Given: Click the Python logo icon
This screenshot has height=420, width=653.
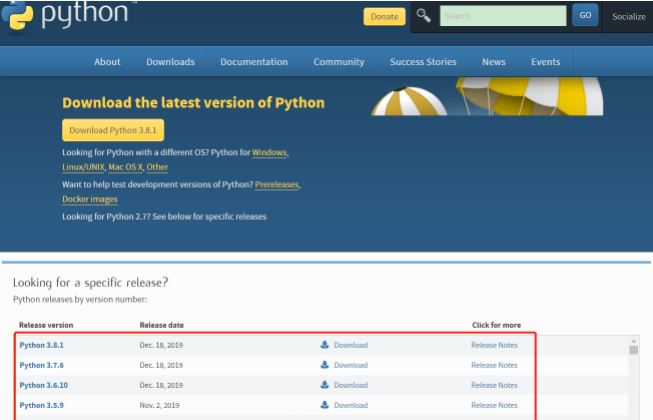Looking at the screenshot, I should pyautogui.click(x=17, y=15).
